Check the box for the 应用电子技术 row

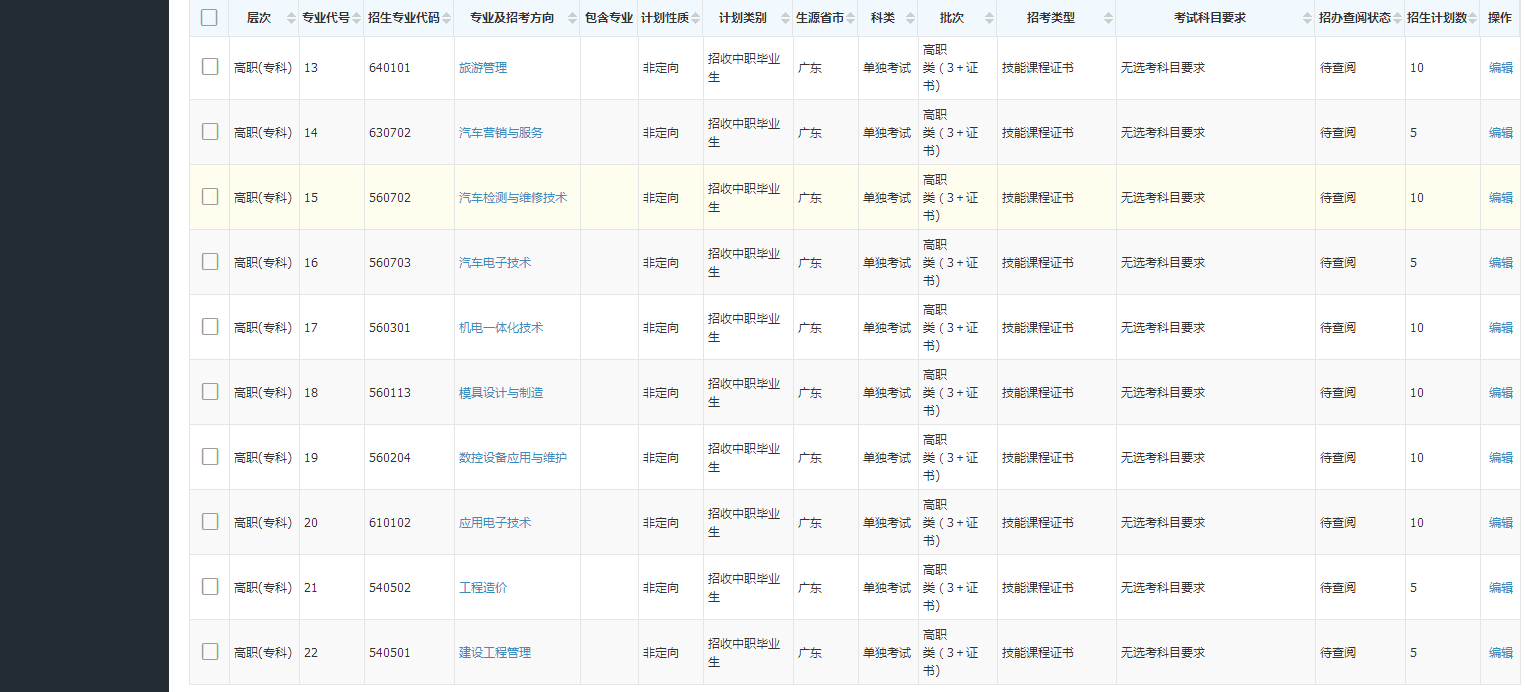(x=210, y=521)
